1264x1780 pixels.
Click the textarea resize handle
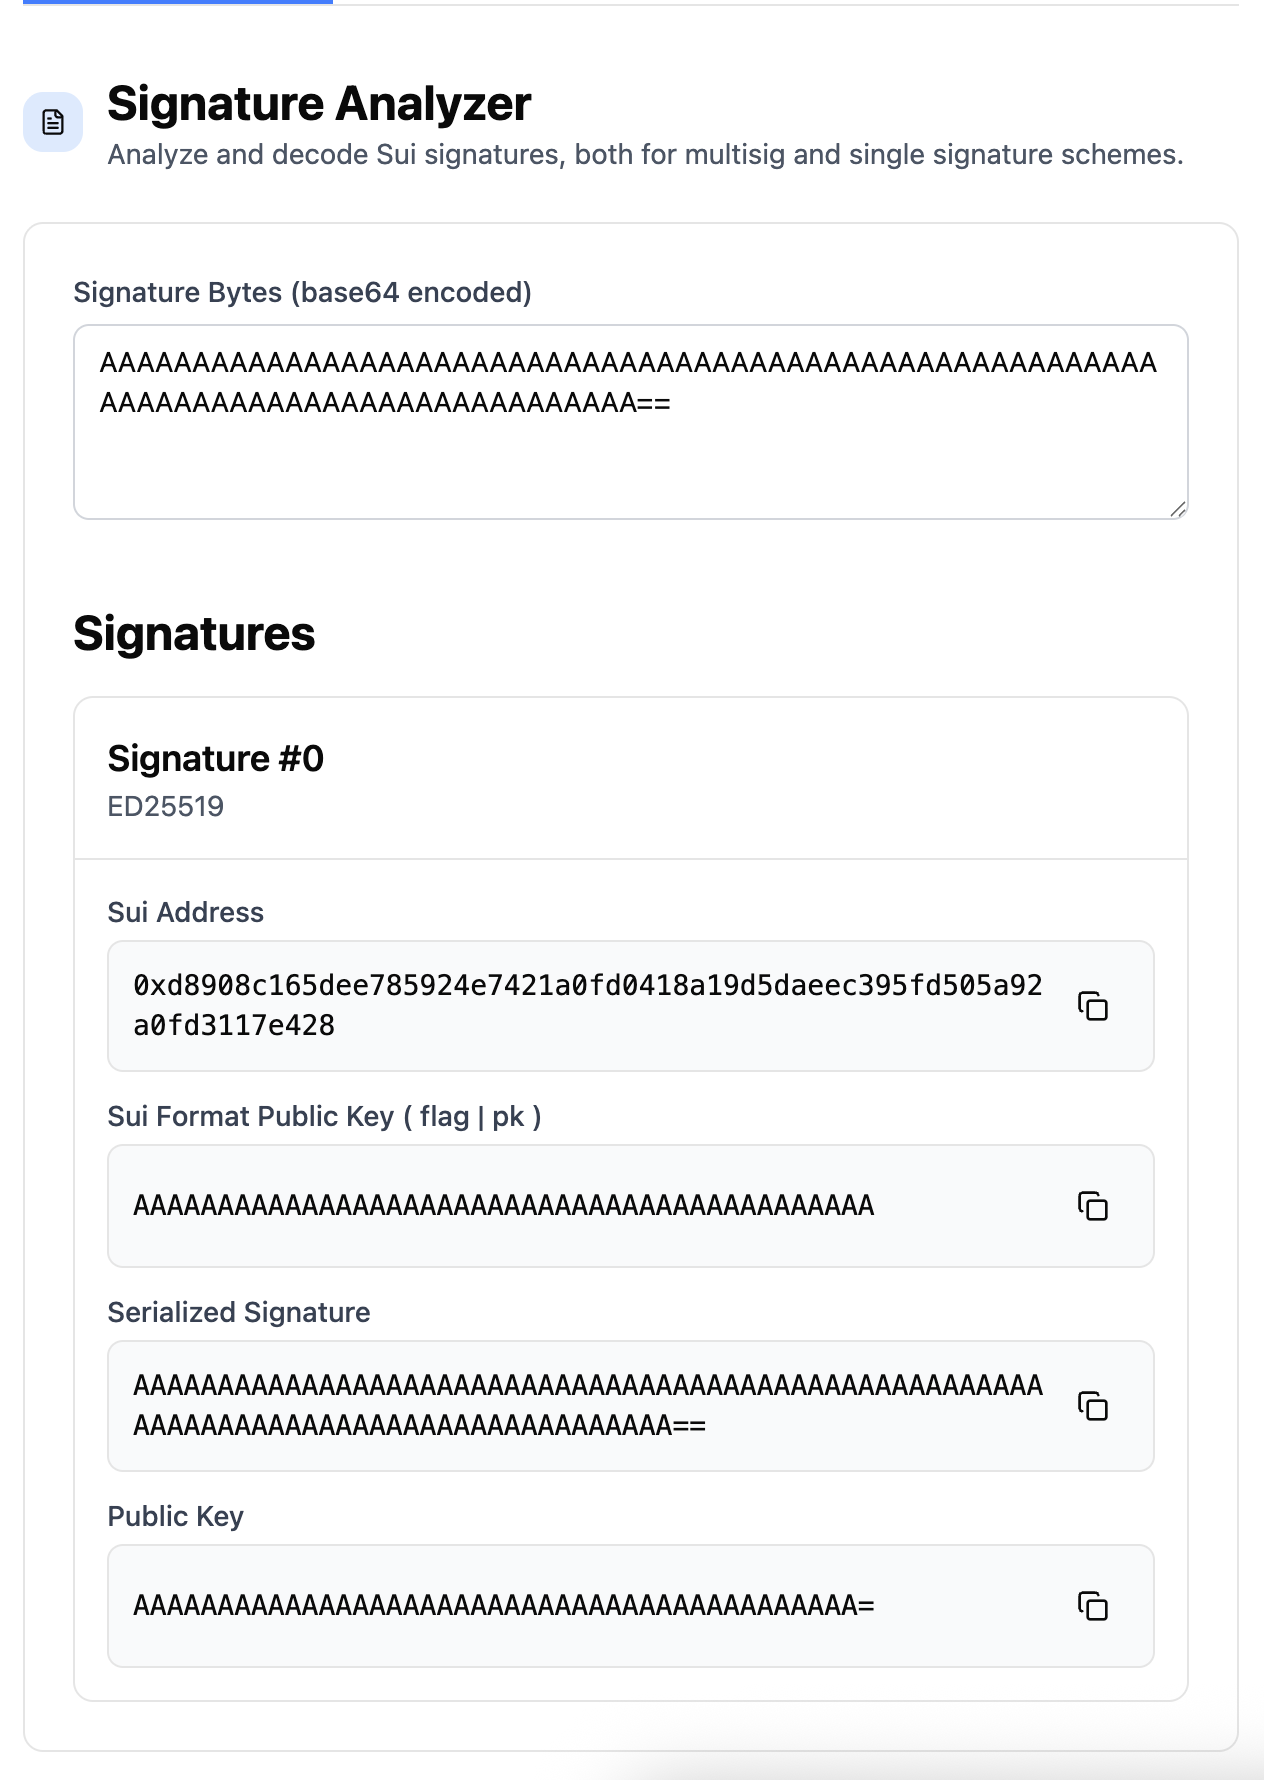coord(1180,510)
